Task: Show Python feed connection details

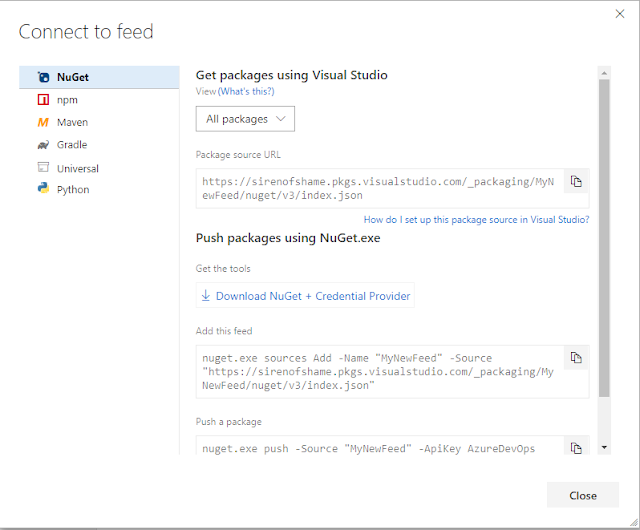Action: tap(99, 189)
